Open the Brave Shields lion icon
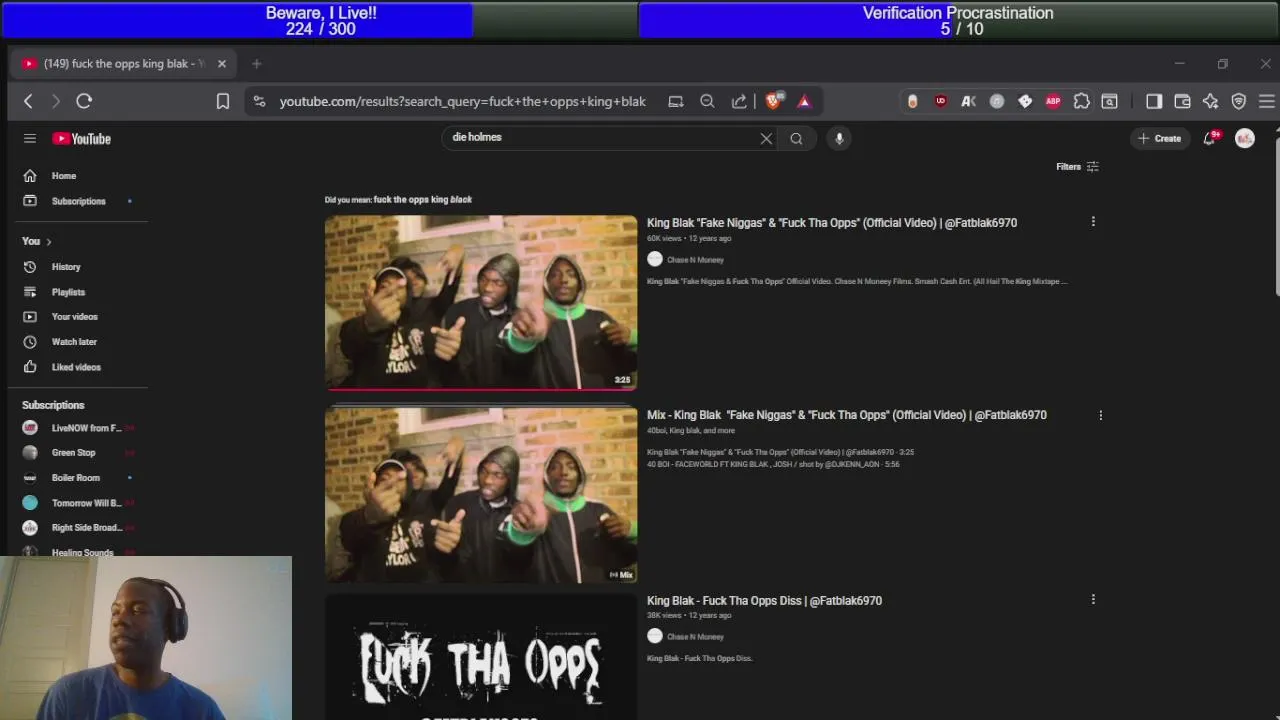Screen dimensions: 1280x720 pyautogui.click(x=773, y=101)
